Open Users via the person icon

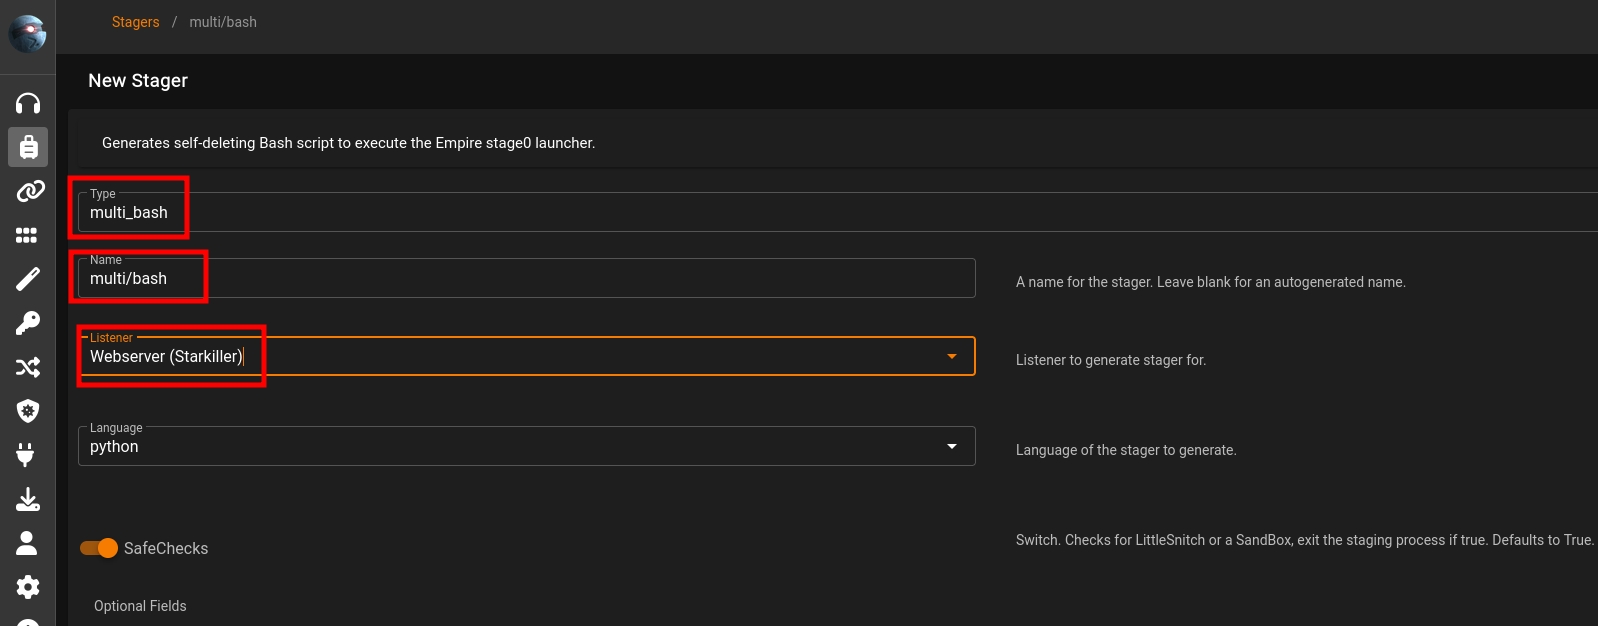(27, 543)
